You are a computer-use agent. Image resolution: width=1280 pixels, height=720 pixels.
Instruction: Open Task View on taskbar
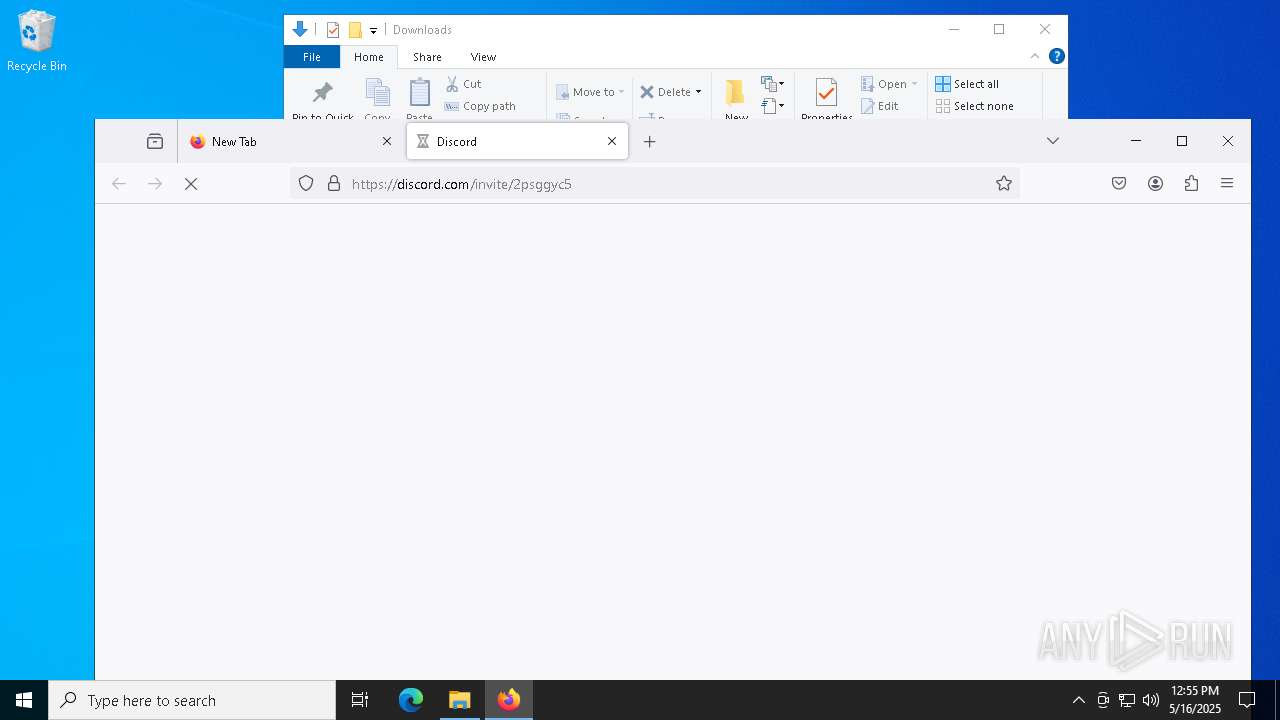pos(360,700)
